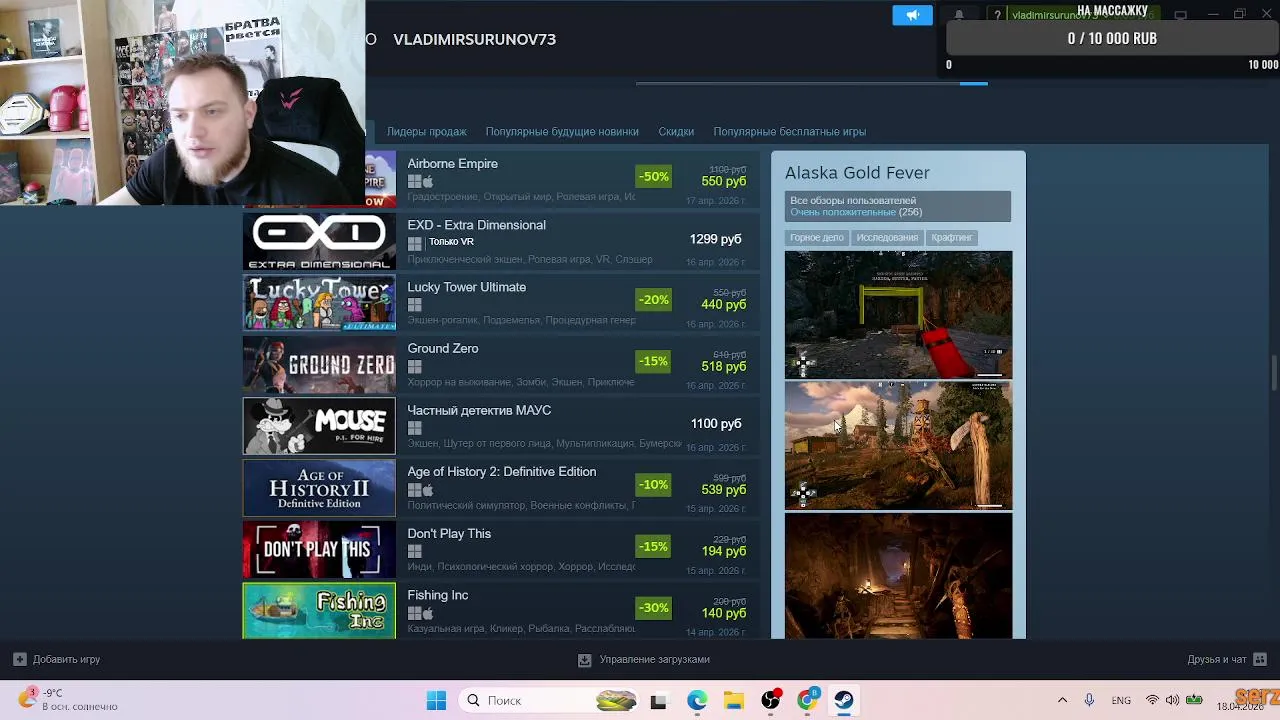Switch to the Популярные бесплатные игры tab
This screenshot has width=1280, height=720.
pyautogui.click(x=789, y=132)
